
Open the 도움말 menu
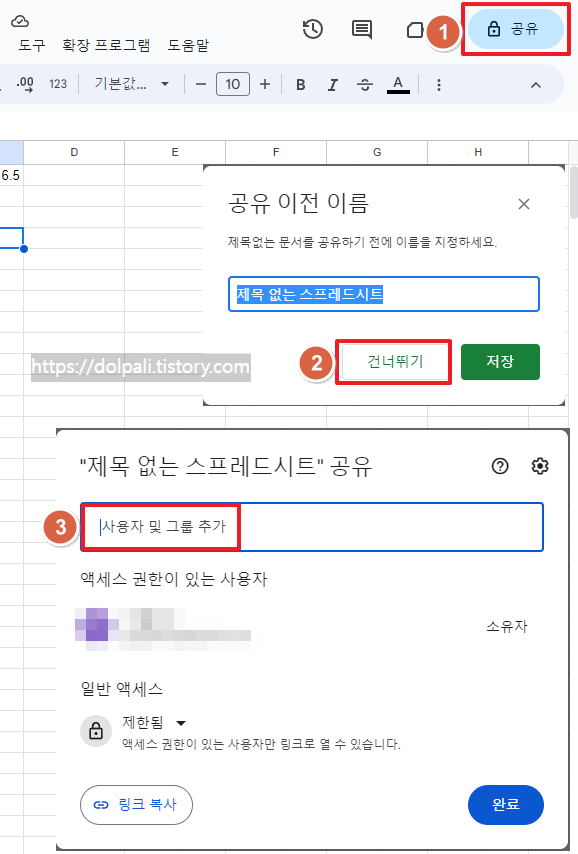pos(189,45)
